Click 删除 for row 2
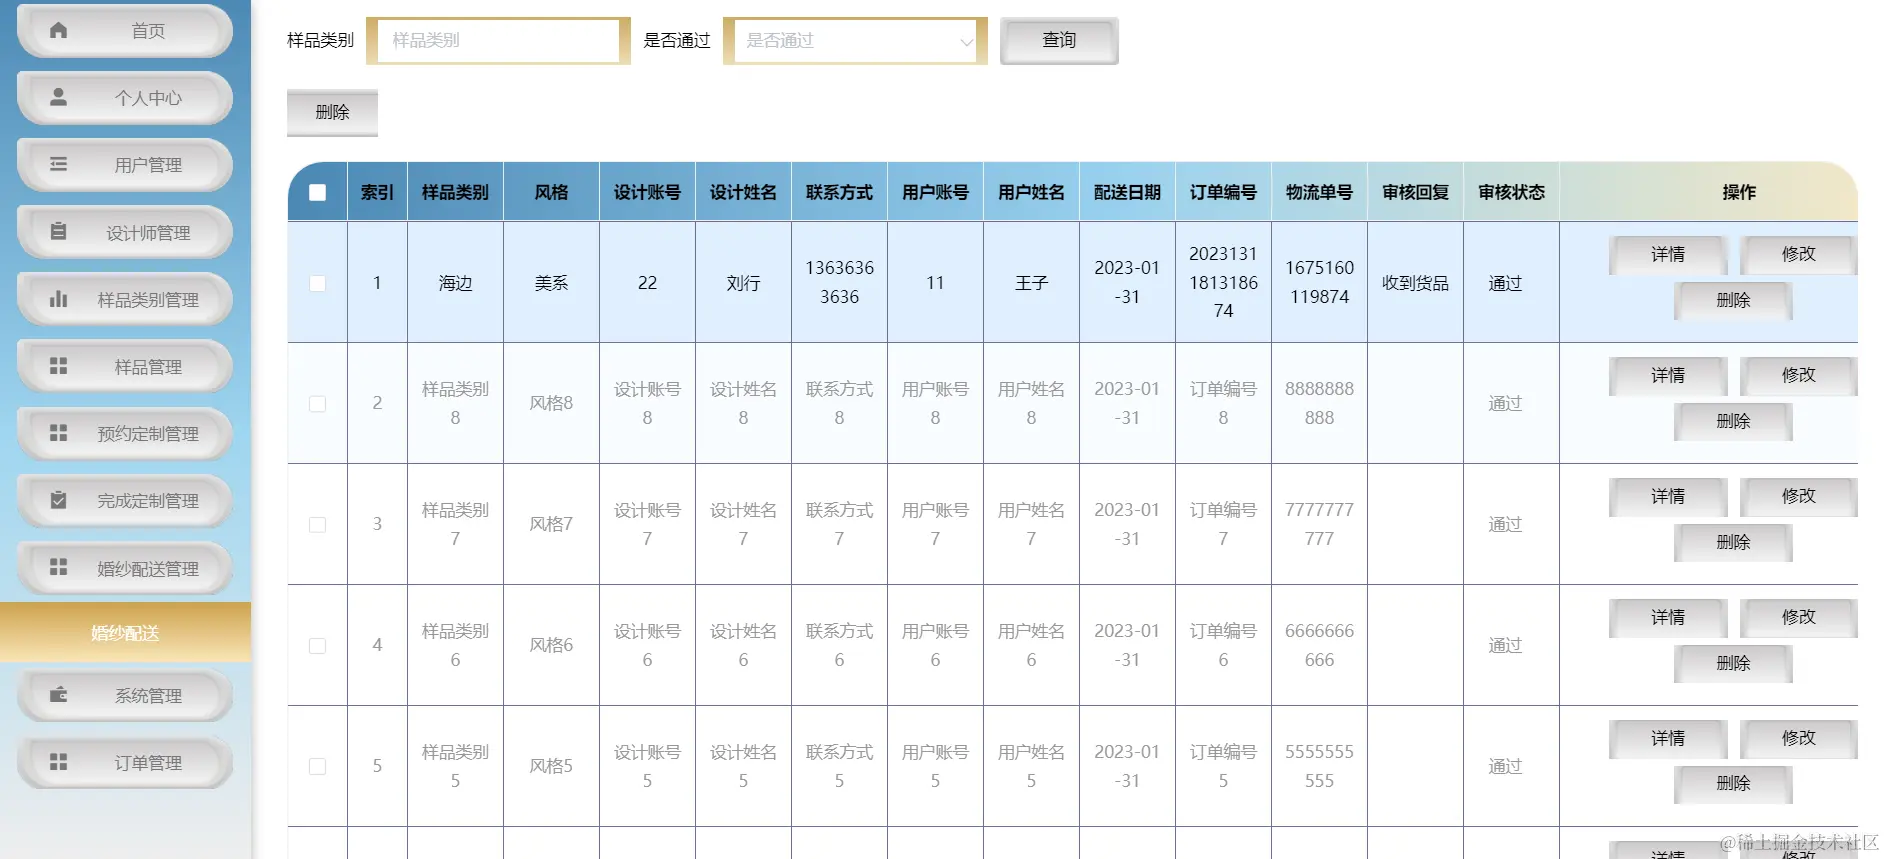The height and width of the screenshot is (859, 1886). tap(1733, 421)
